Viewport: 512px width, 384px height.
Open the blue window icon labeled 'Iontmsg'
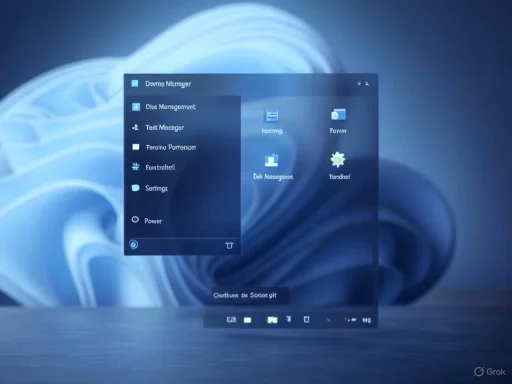point(272,115)
